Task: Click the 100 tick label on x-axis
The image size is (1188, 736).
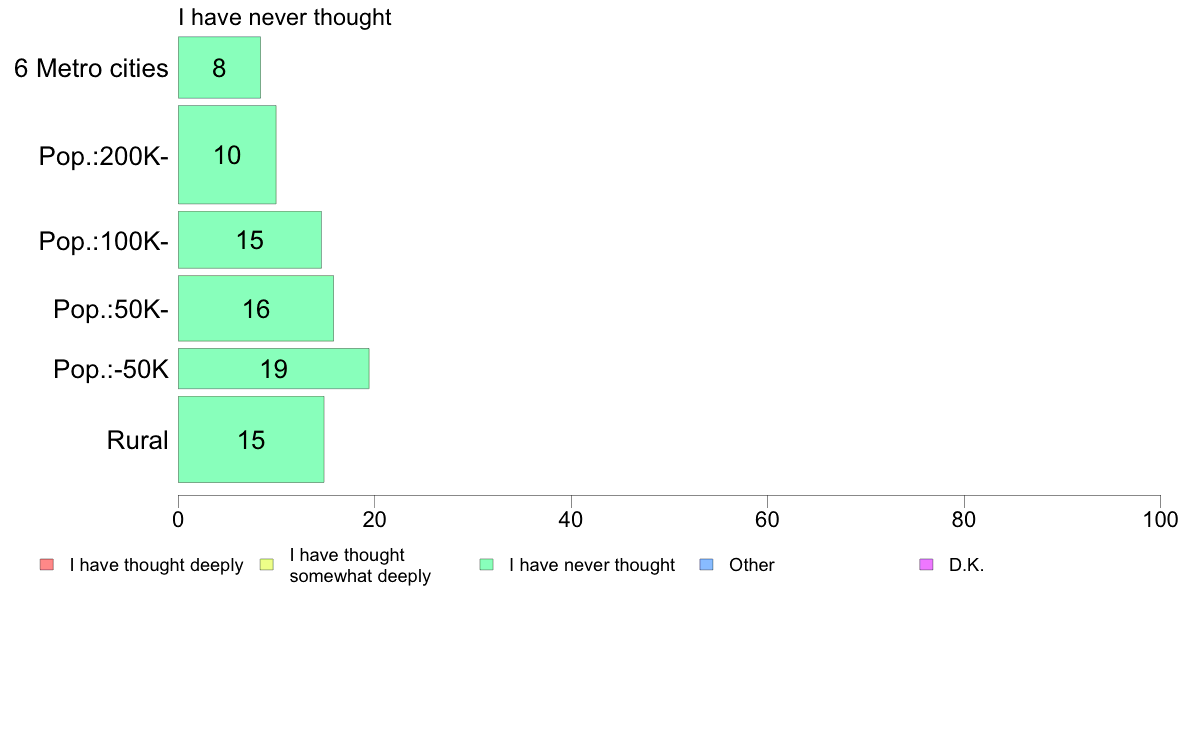Action: click(1160, 519)
